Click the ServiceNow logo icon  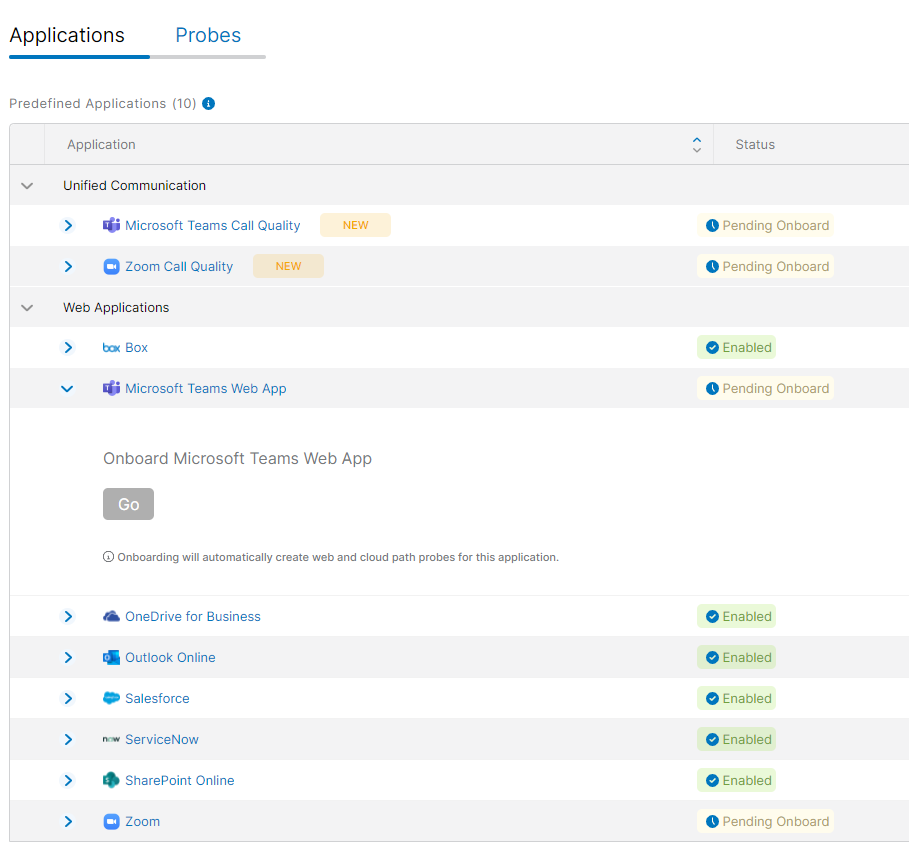109,739
